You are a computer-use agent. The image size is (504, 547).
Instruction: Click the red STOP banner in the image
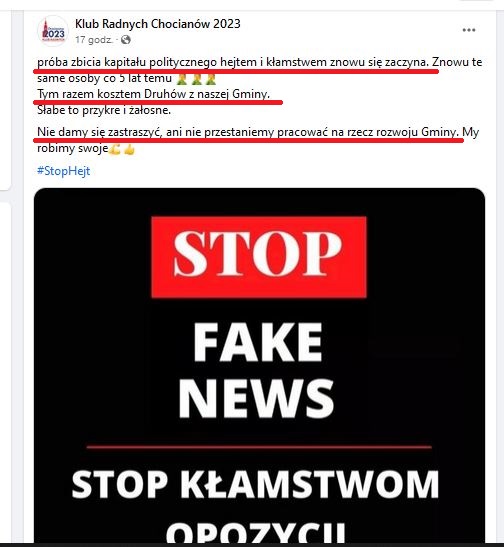(259, 257)
